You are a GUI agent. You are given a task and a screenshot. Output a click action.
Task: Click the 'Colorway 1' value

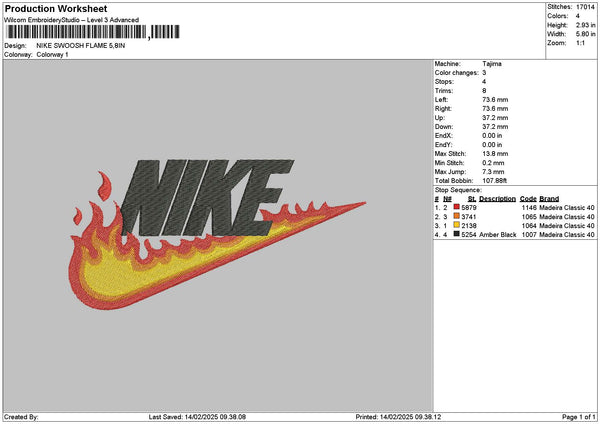52,55
